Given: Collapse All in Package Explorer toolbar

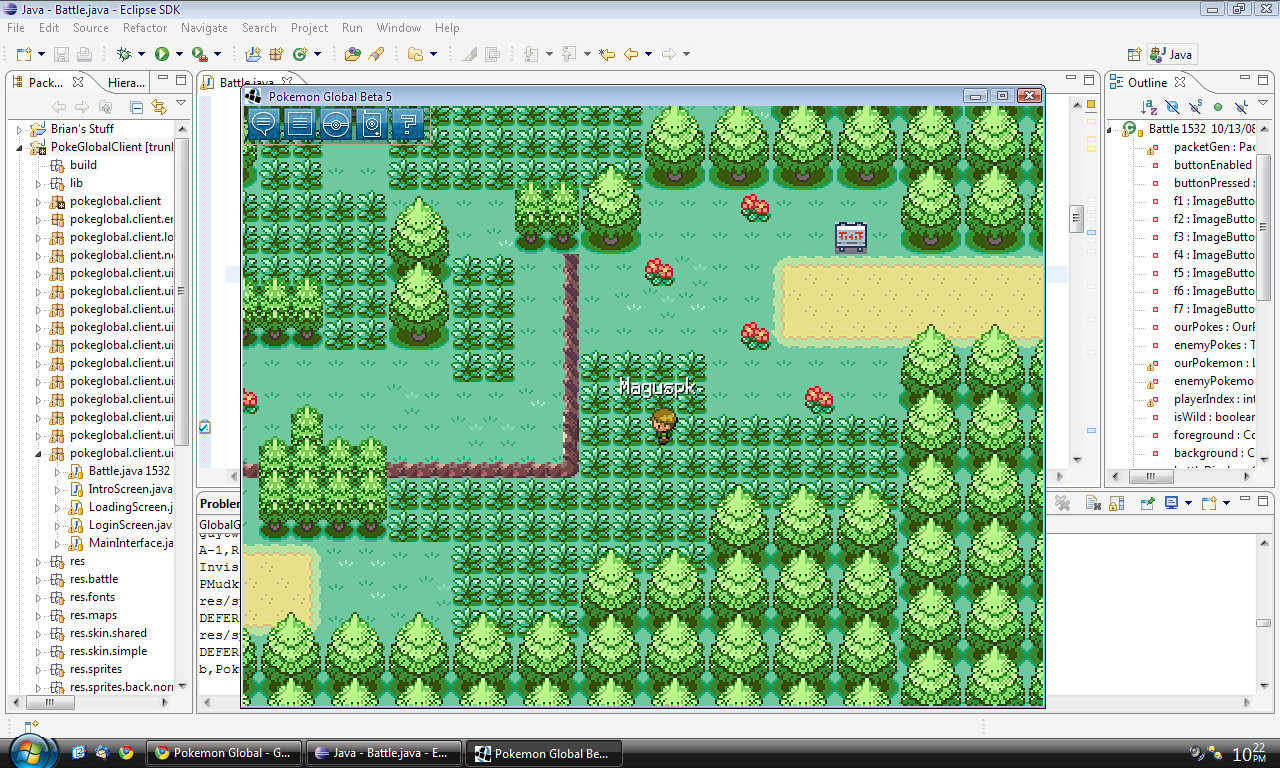Looking at the screenshot, I should 137,107.
